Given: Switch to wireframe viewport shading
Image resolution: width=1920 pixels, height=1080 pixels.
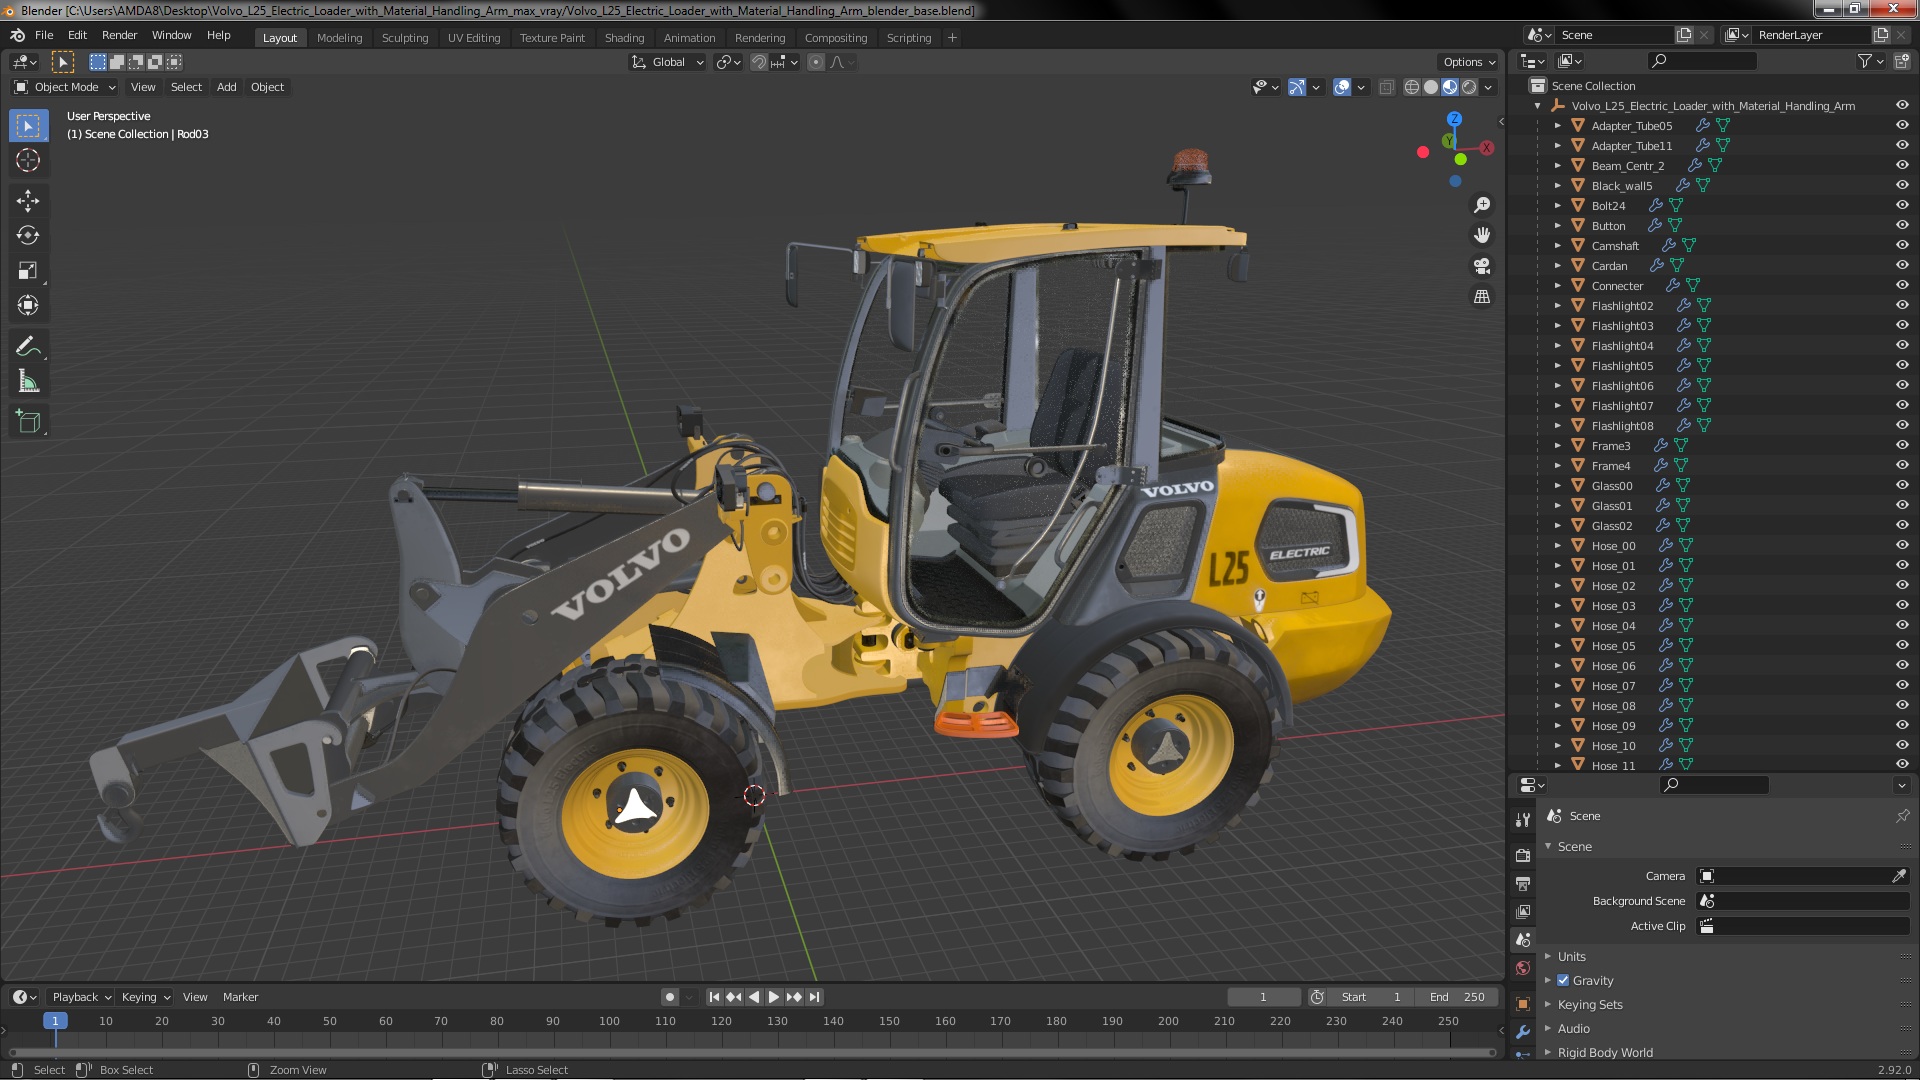Looking at the screenshot, I should tap(1412, 87).
